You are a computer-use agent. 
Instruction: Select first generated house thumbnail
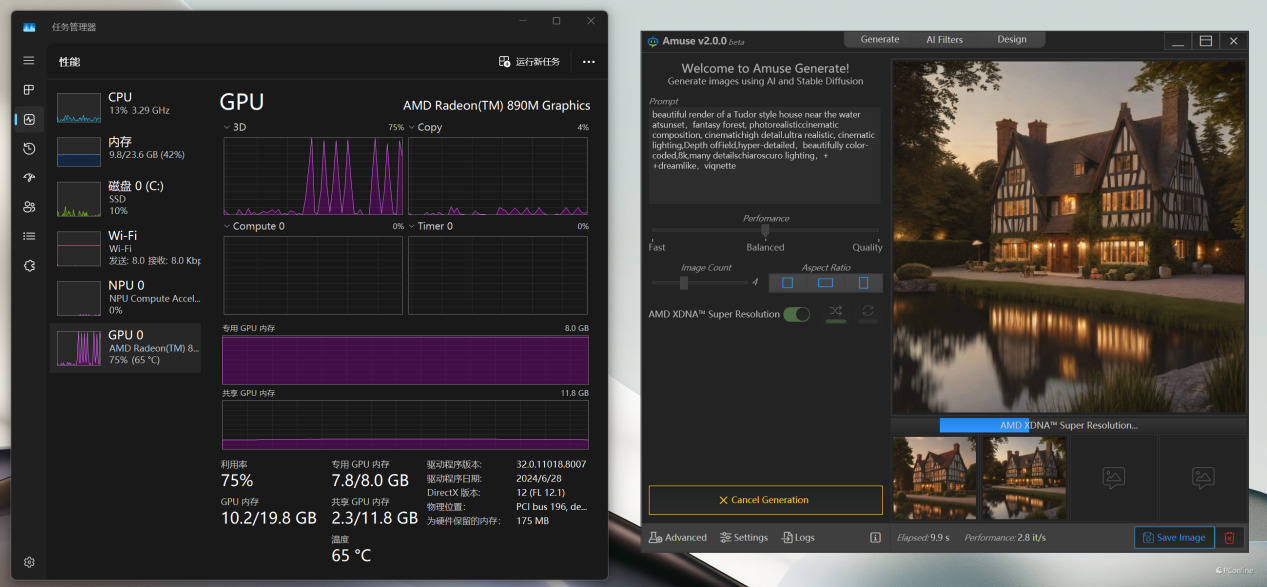[x=934, y=478]
